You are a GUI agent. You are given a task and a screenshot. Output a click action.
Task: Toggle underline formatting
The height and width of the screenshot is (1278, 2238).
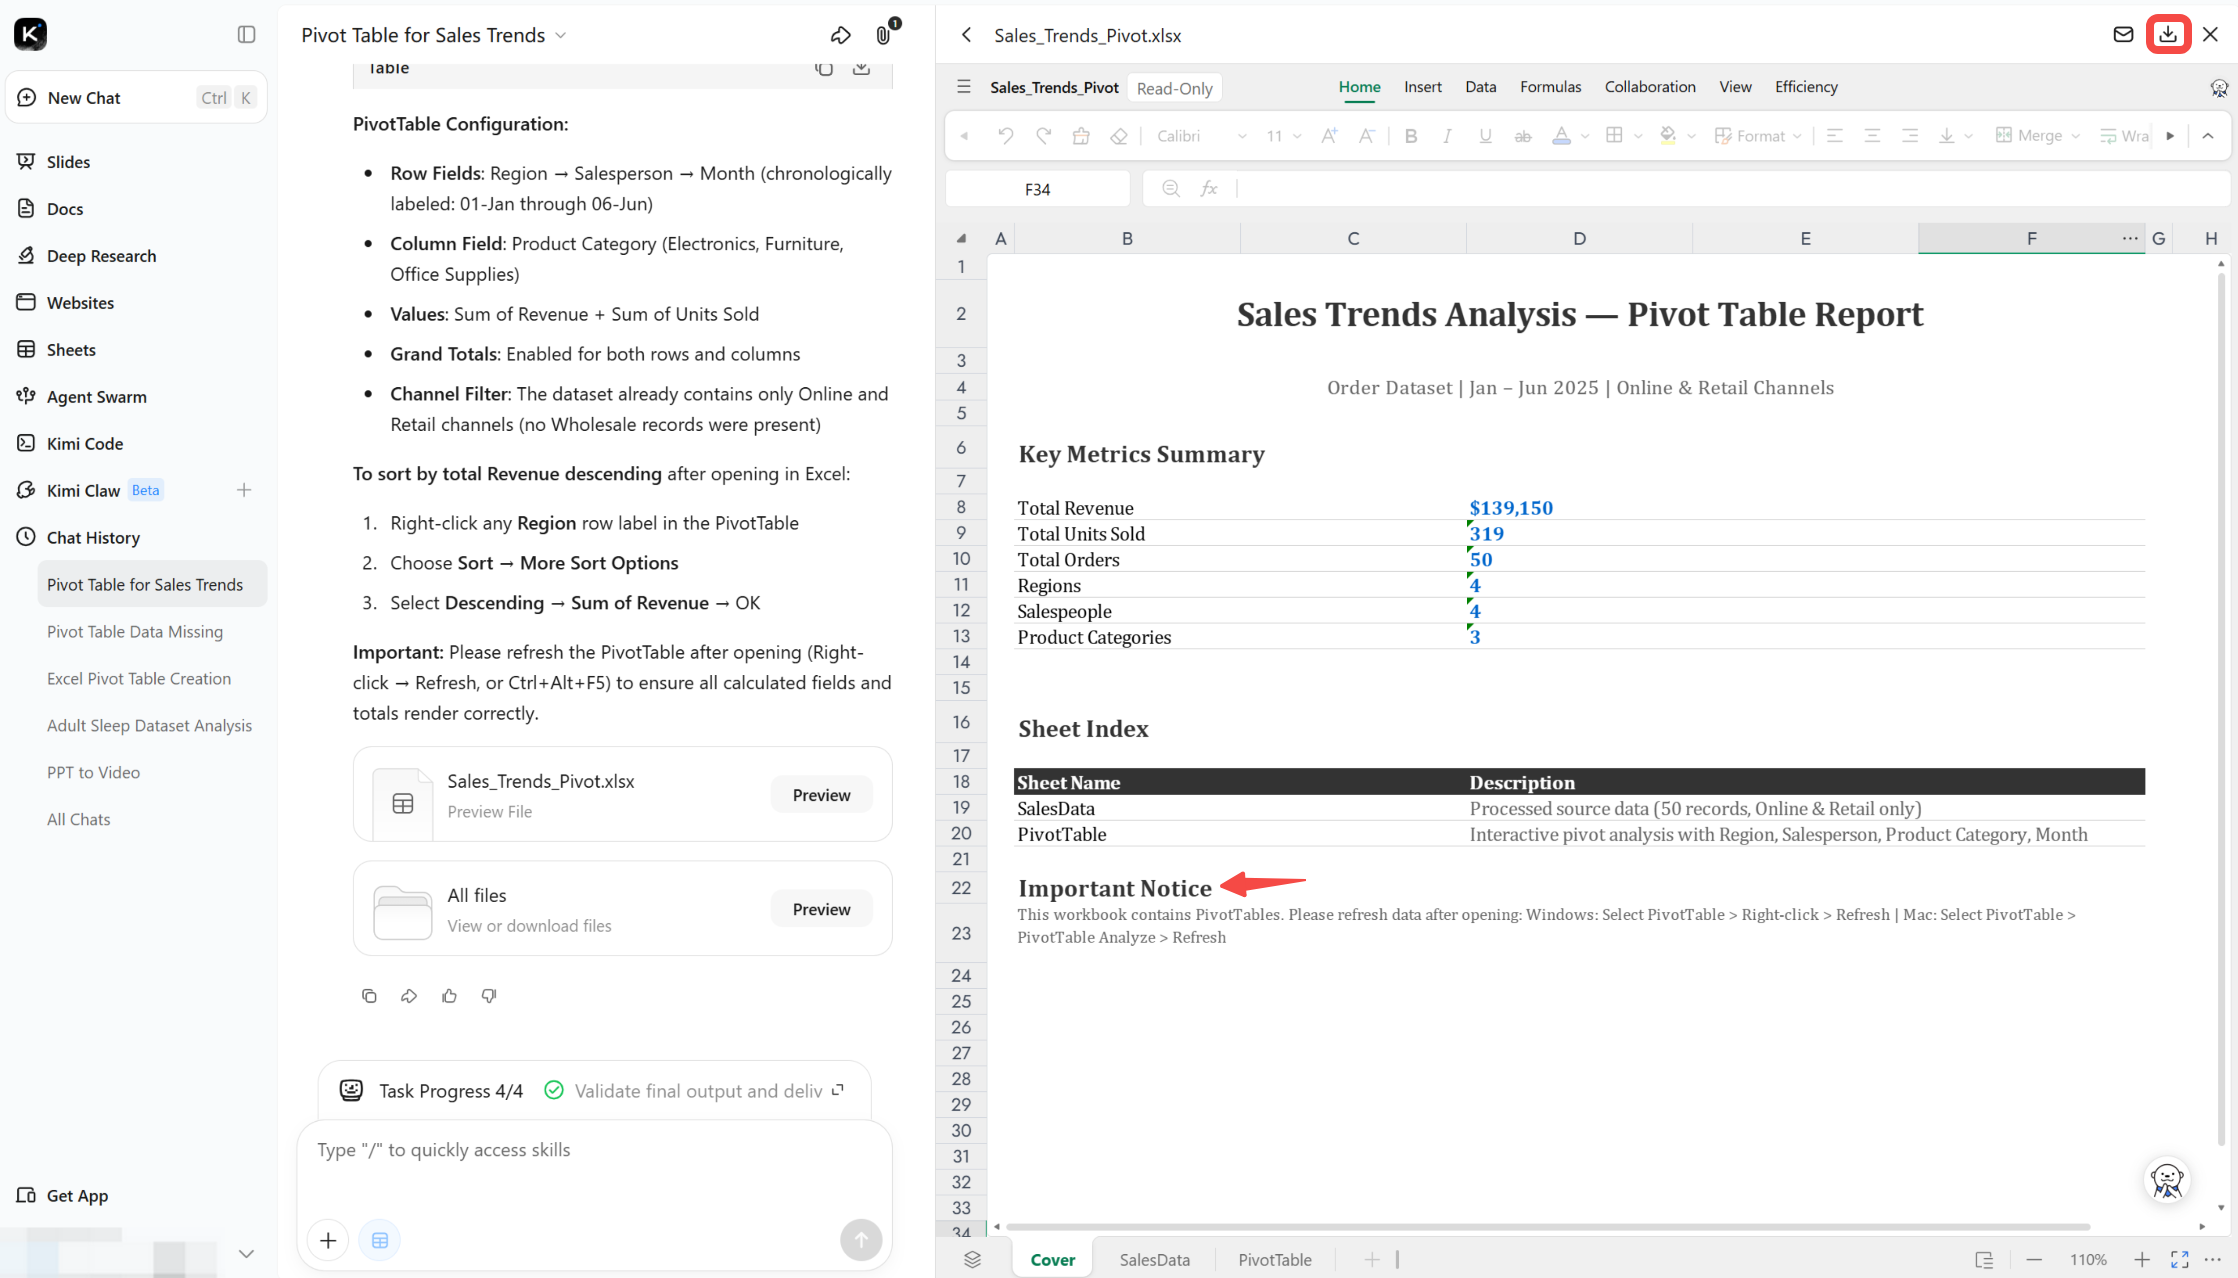click(x=1485, y=136)
